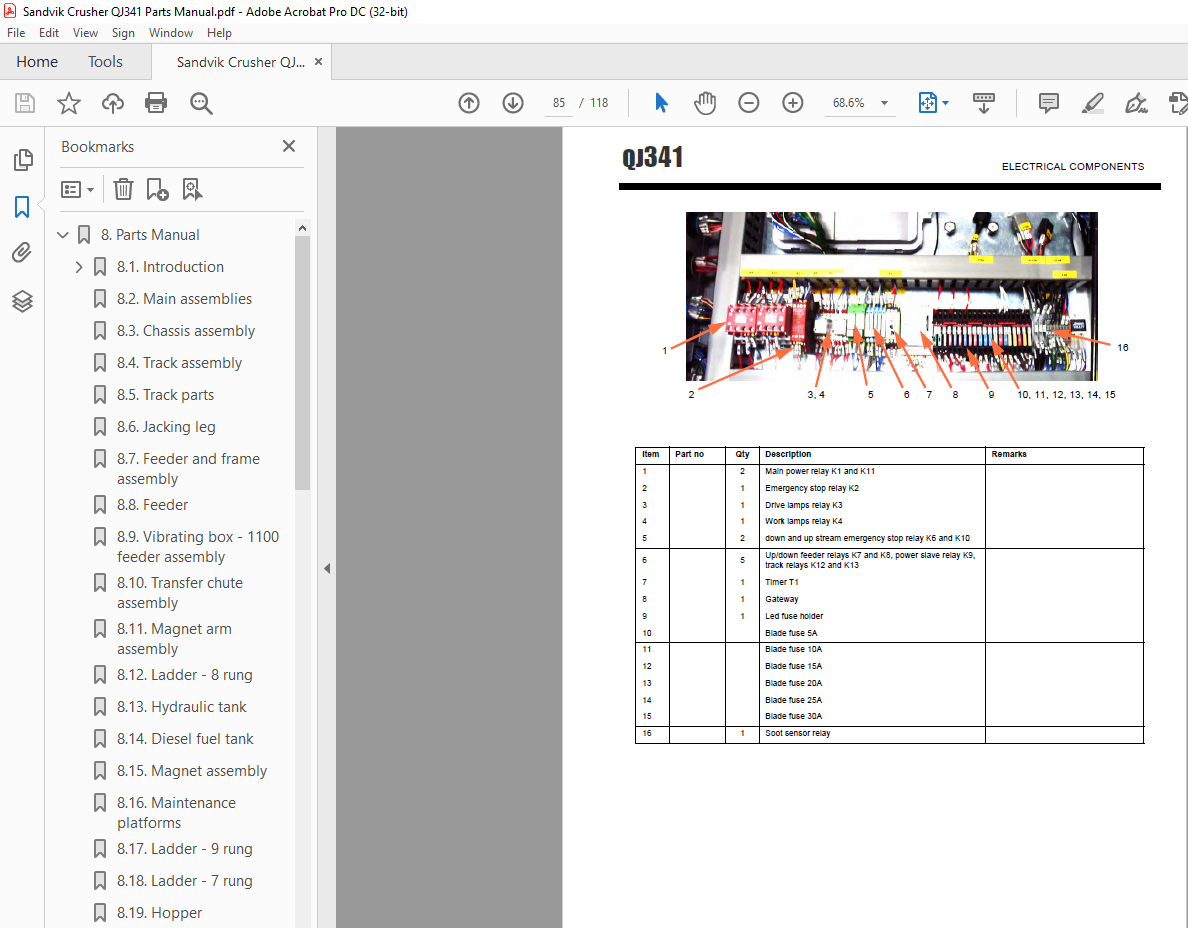Expand the 8.1. Introduction bookmark
The height and width of the screenshot is (928, 1188).
coord(79,267)
